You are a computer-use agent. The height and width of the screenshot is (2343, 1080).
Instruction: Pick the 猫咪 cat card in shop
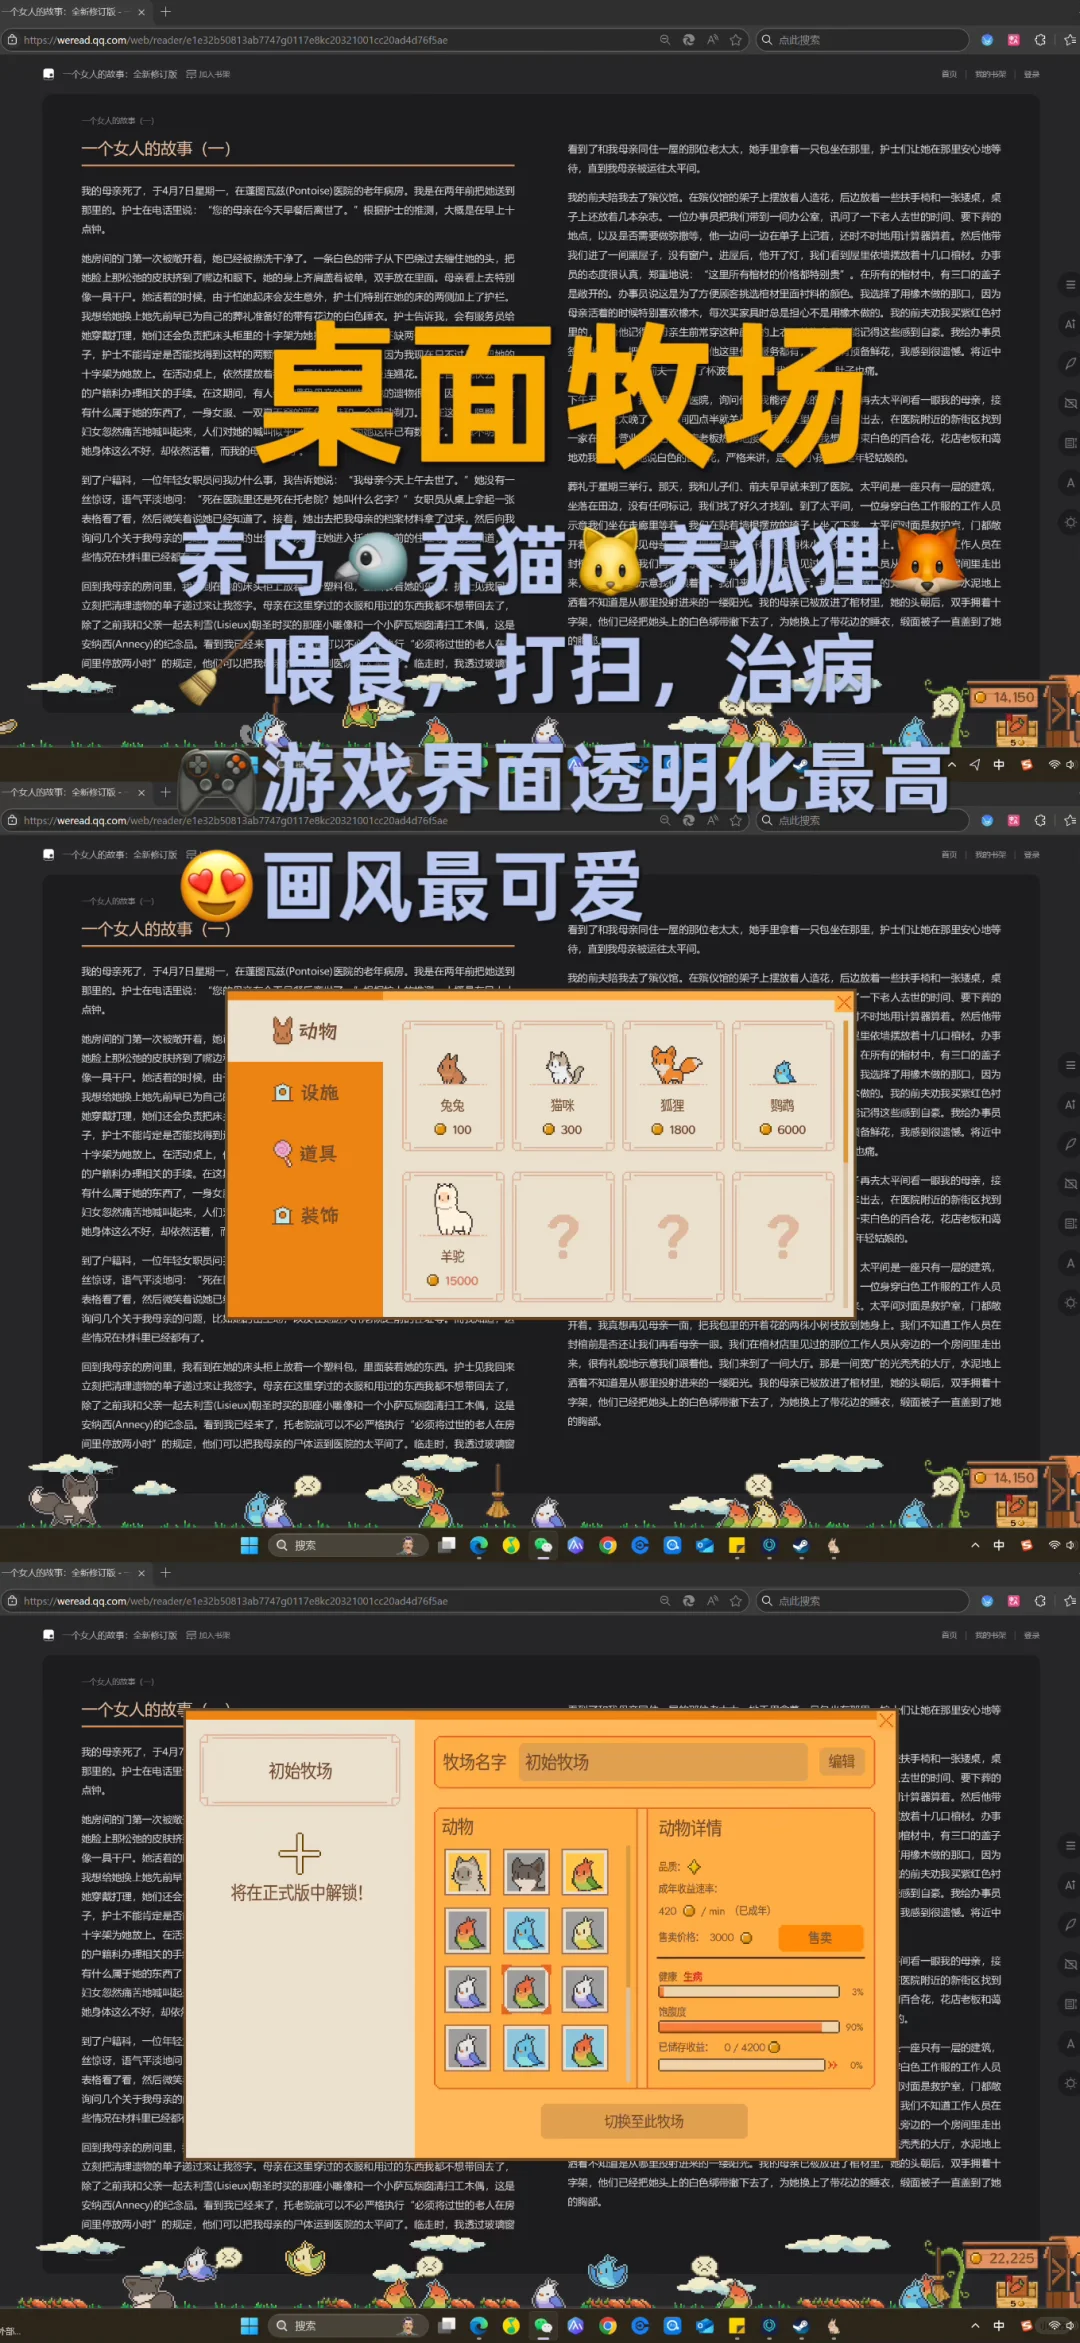click(563, 1086)
